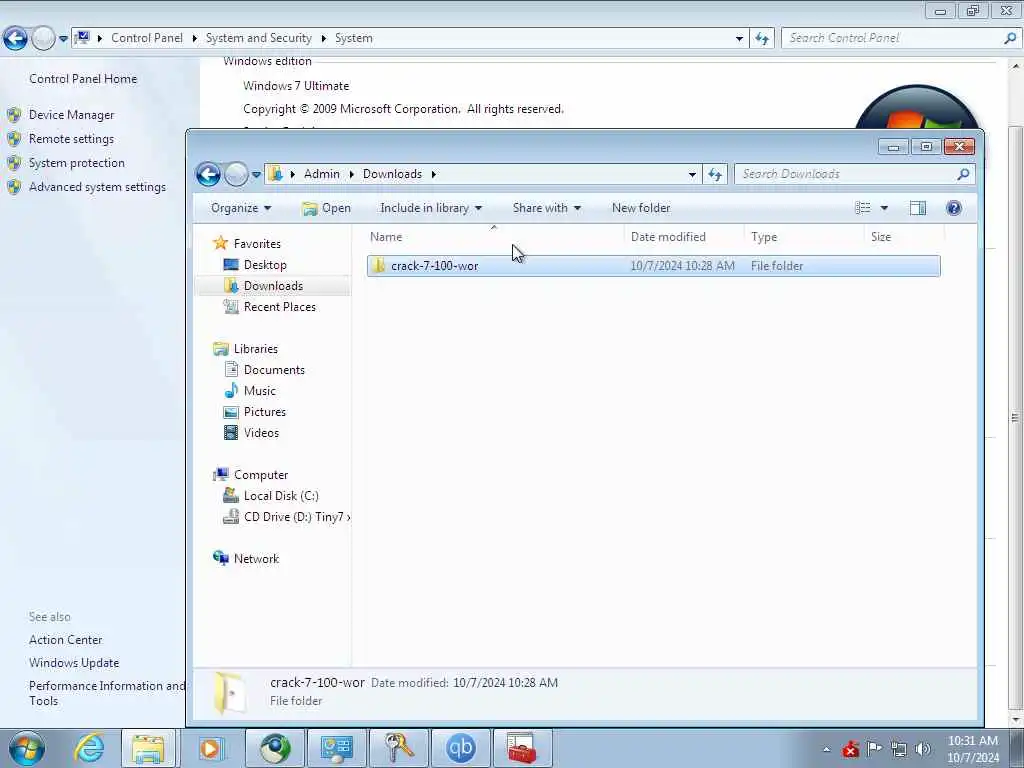This screenshot has width=1024, height=768.
Task: Sort by the Type column
Action: pos(804,236)
